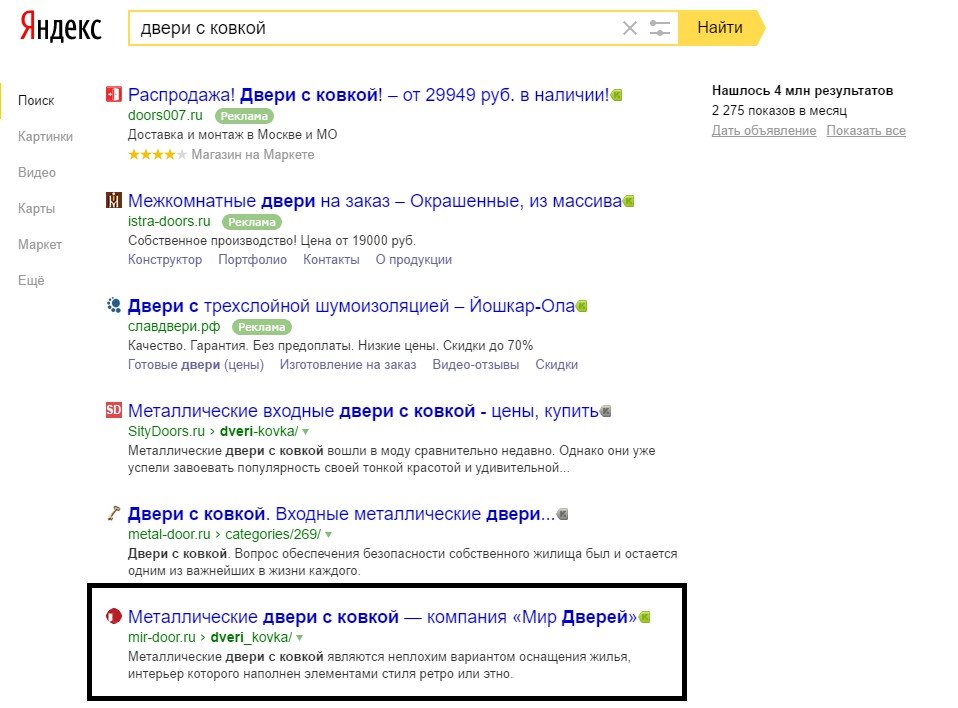Open the Готовые двери (цены) sitelink
958x708 pixels.
[x=196, y=365]
